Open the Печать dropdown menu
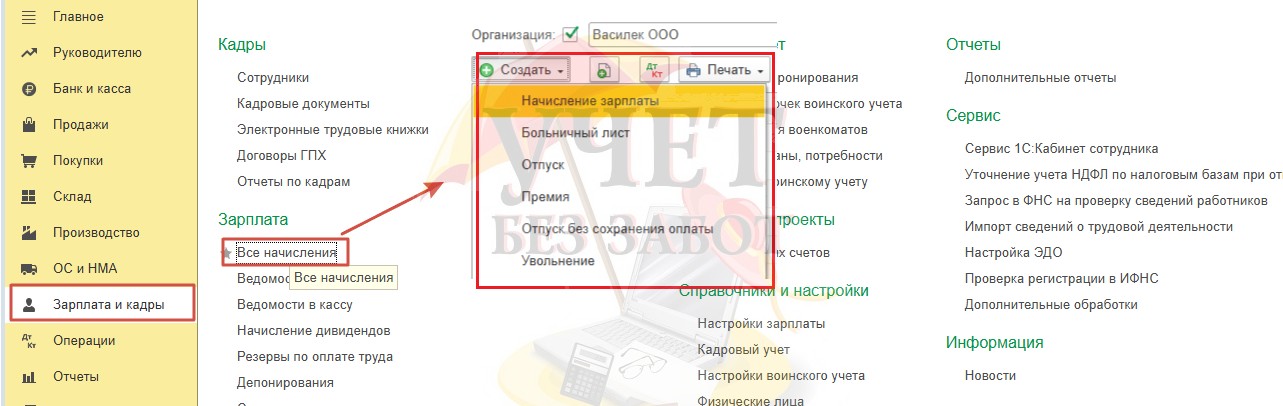The height and width of the screenshot is (406, 1283). click(x=725, y=70)
